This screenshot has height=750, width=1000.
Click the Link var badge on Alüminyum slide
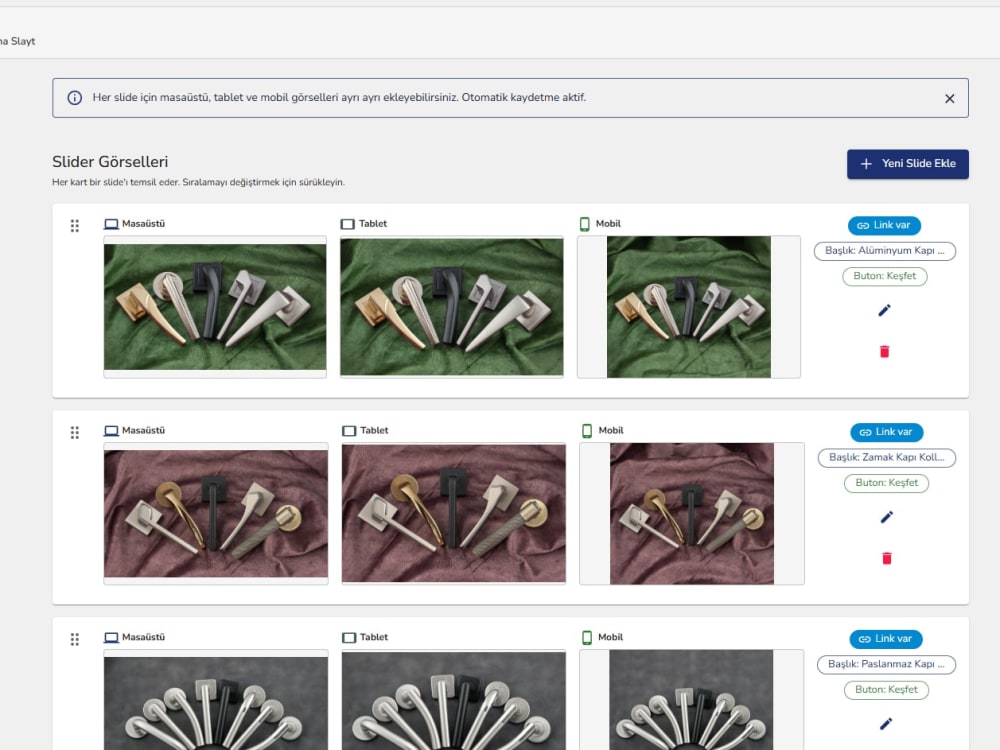click(884, 225)
